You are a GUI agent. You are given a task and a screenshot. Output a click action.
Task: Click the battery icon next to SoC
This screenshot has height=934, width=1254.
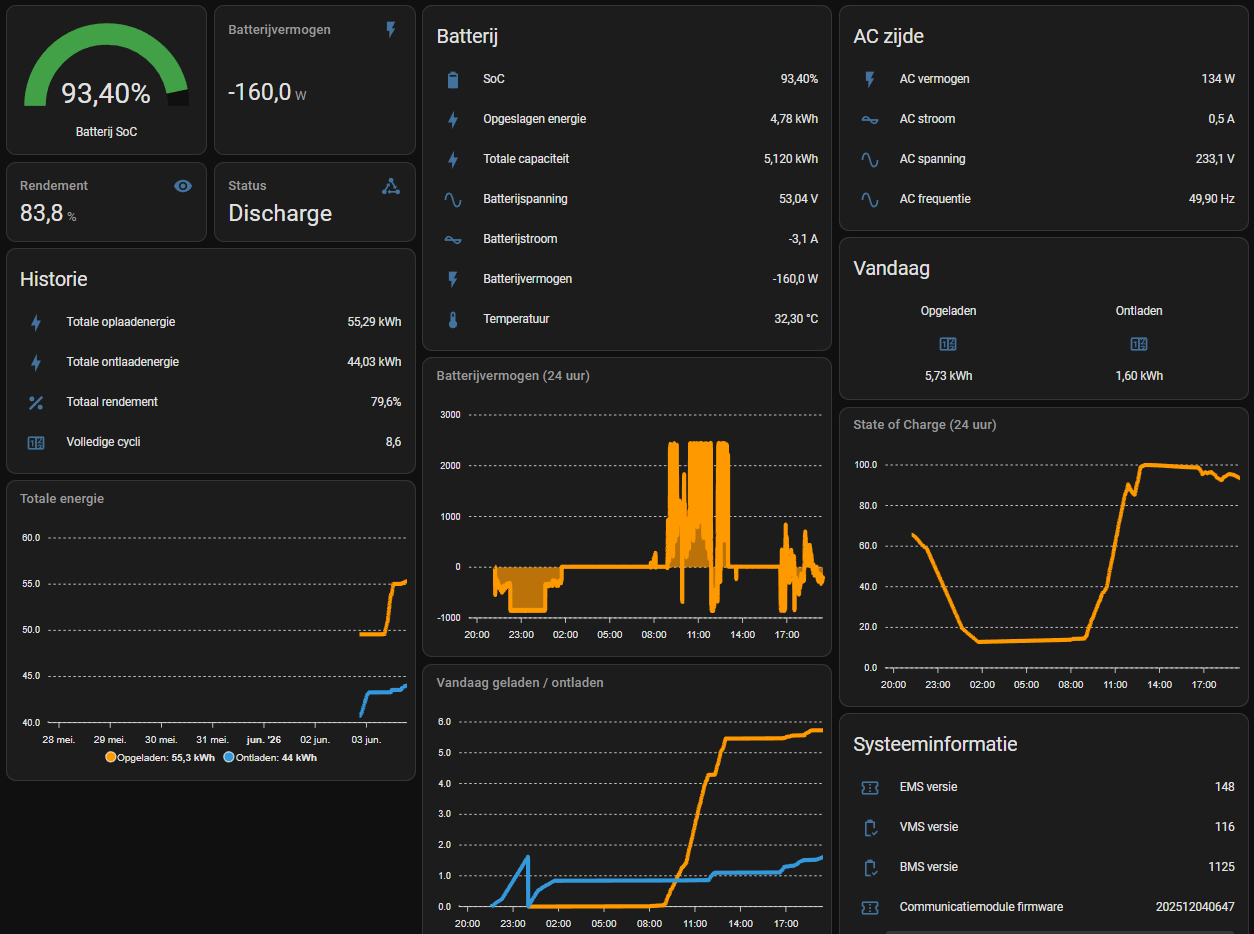tap(453, 79)
